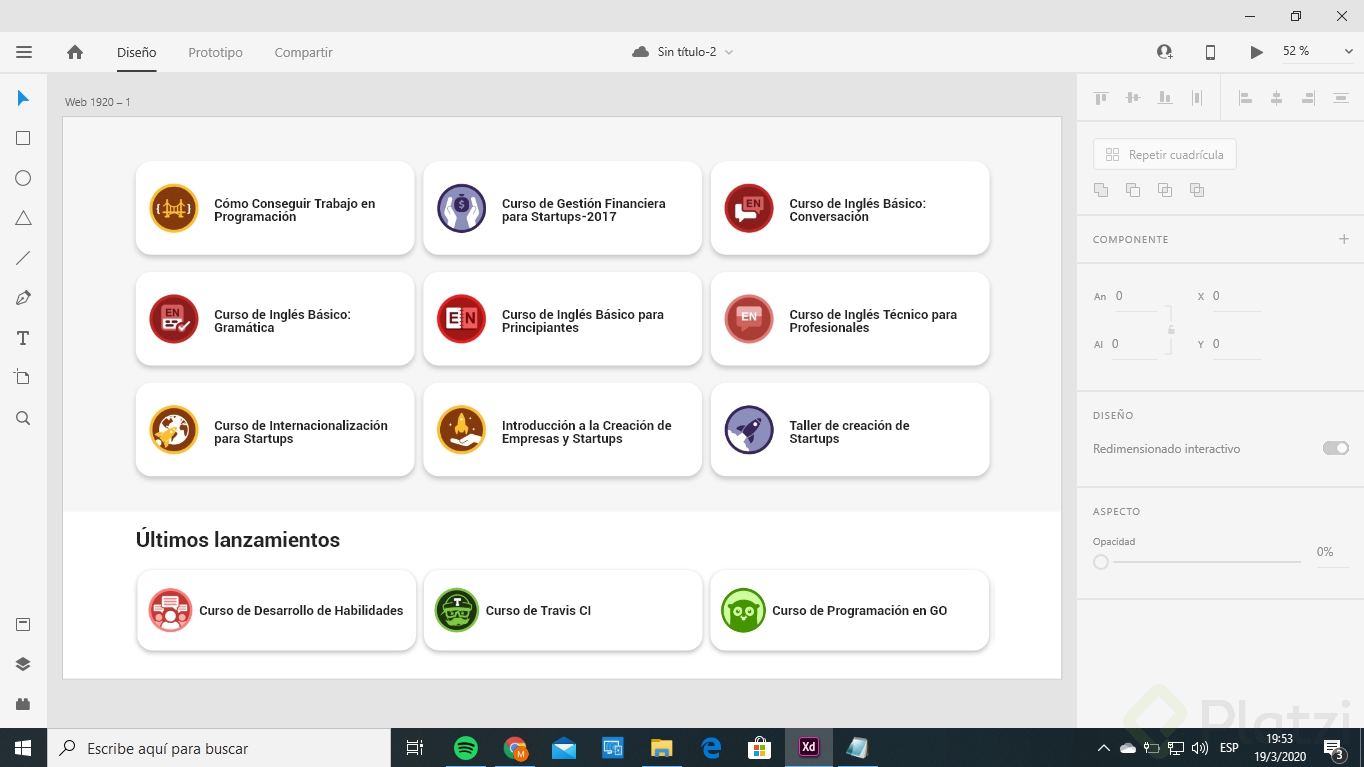
Task: Select the Select (arrow) tool
Action: (x=23, y=98)
